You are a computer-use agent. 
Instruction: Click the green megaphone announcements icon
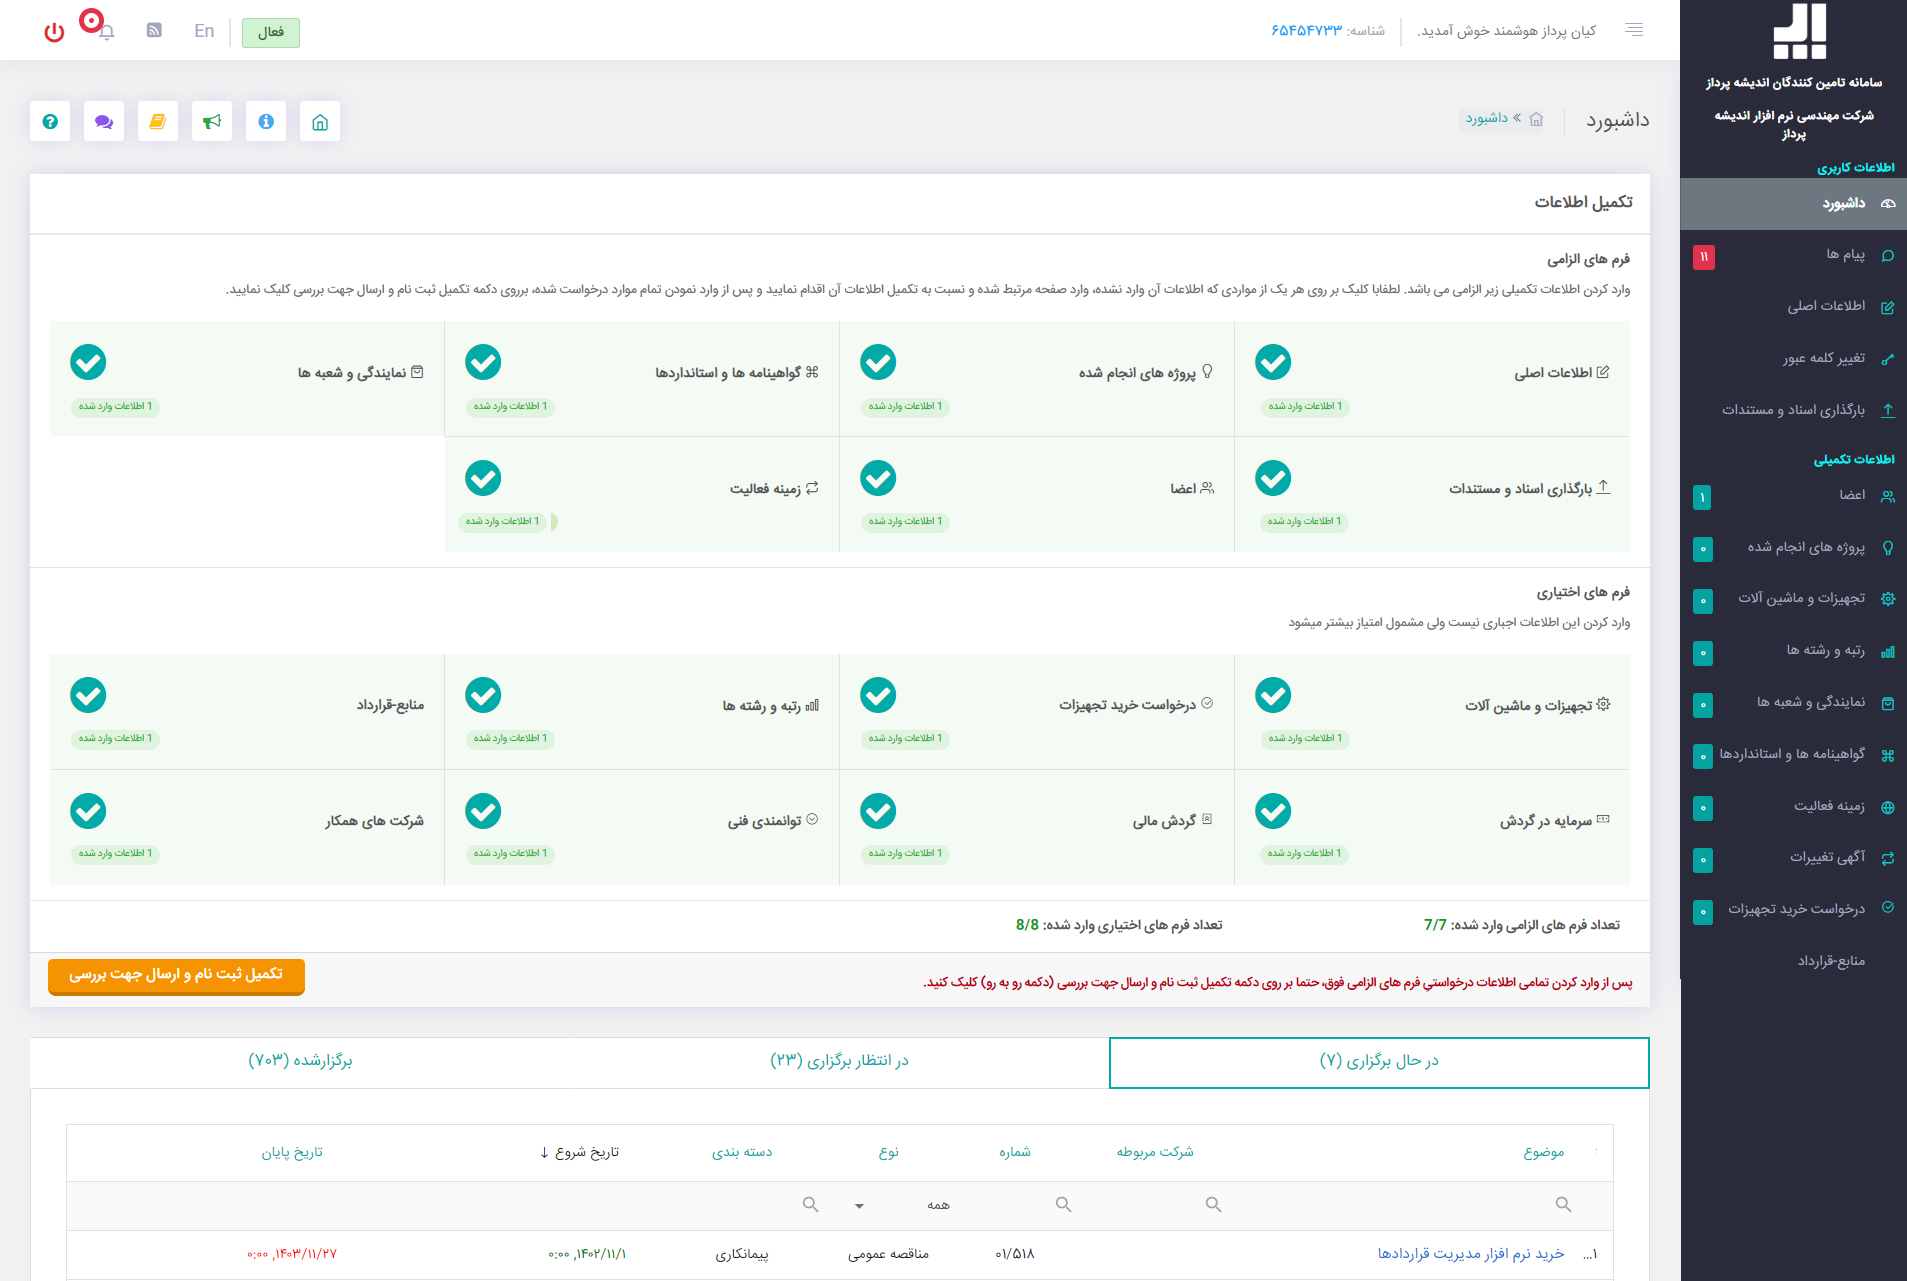[x=212, y=122]
